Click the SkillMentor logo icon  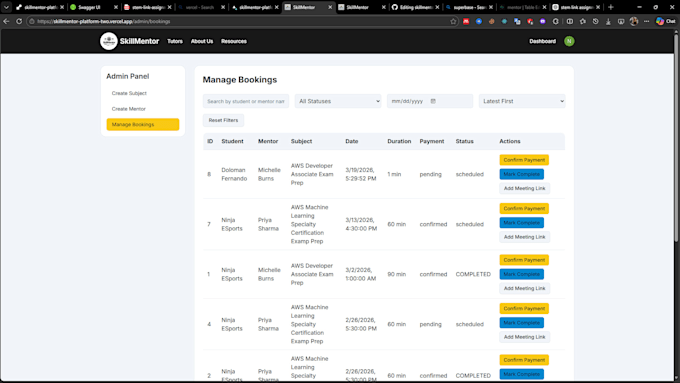coord(108,41)
